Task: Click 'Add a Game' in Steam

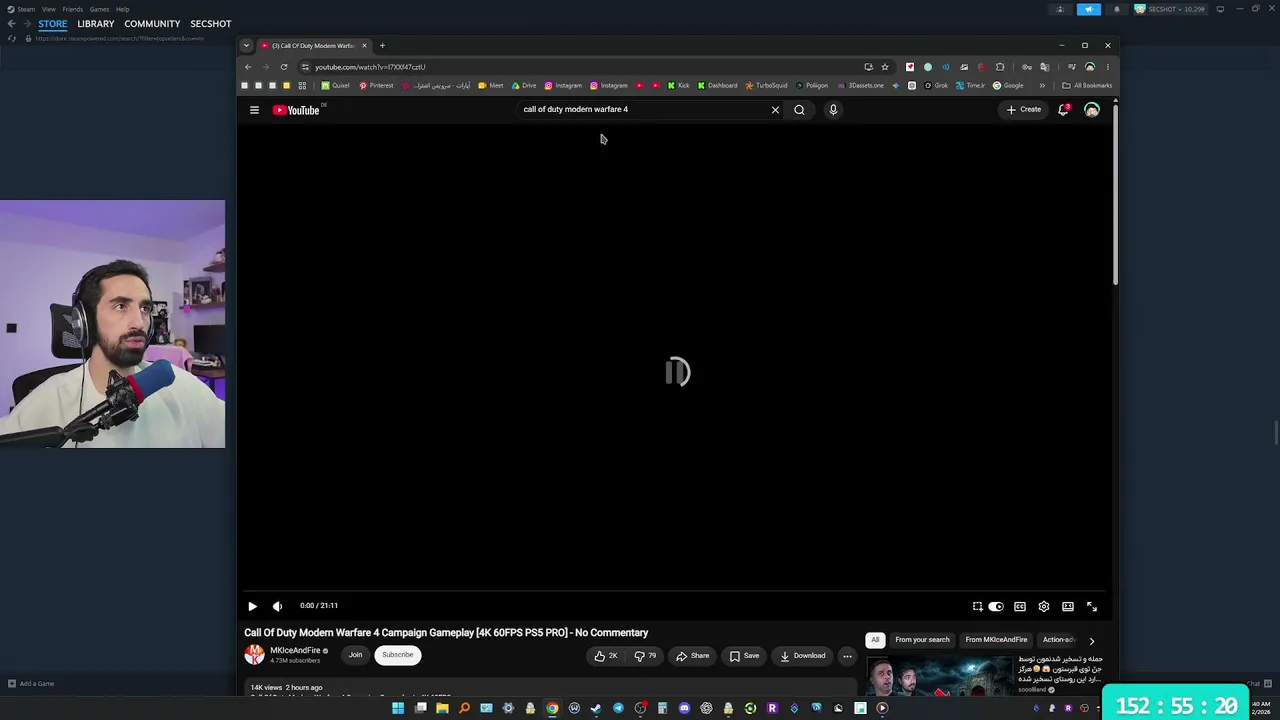Action: [31, 684]
